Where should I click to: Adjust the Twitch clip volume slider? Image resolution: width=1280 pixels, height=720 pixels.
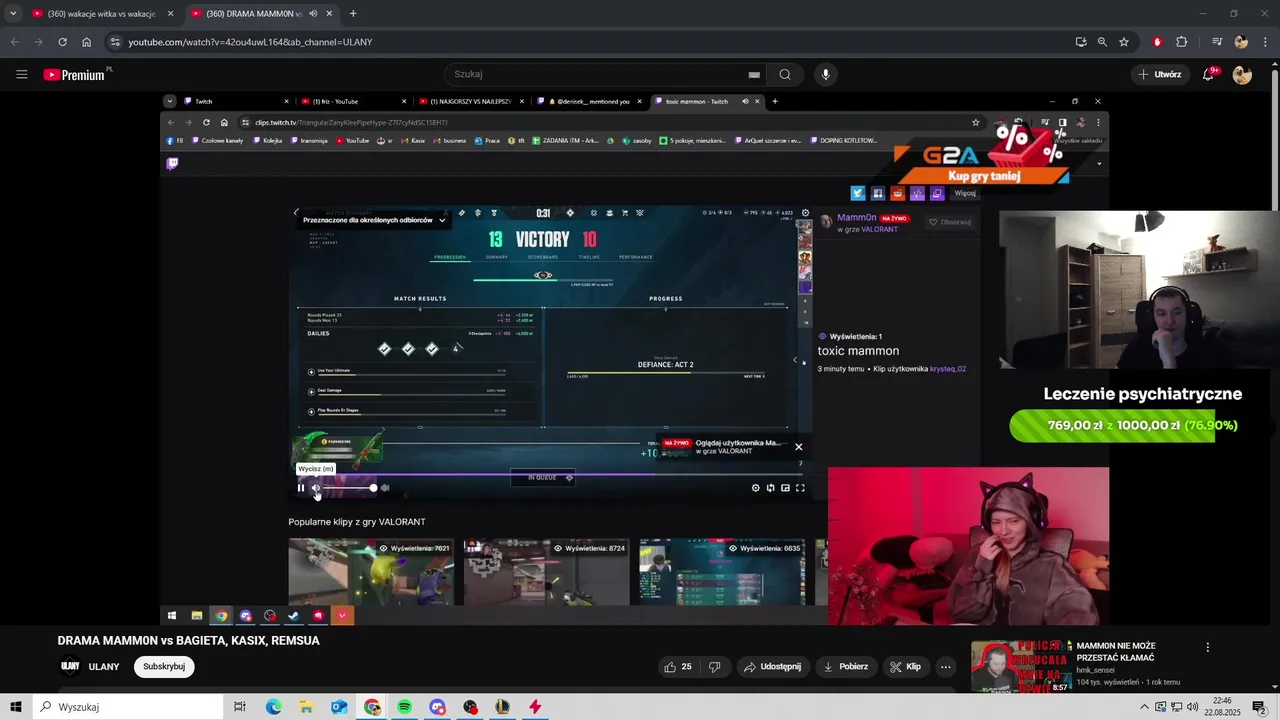point(350,488)
